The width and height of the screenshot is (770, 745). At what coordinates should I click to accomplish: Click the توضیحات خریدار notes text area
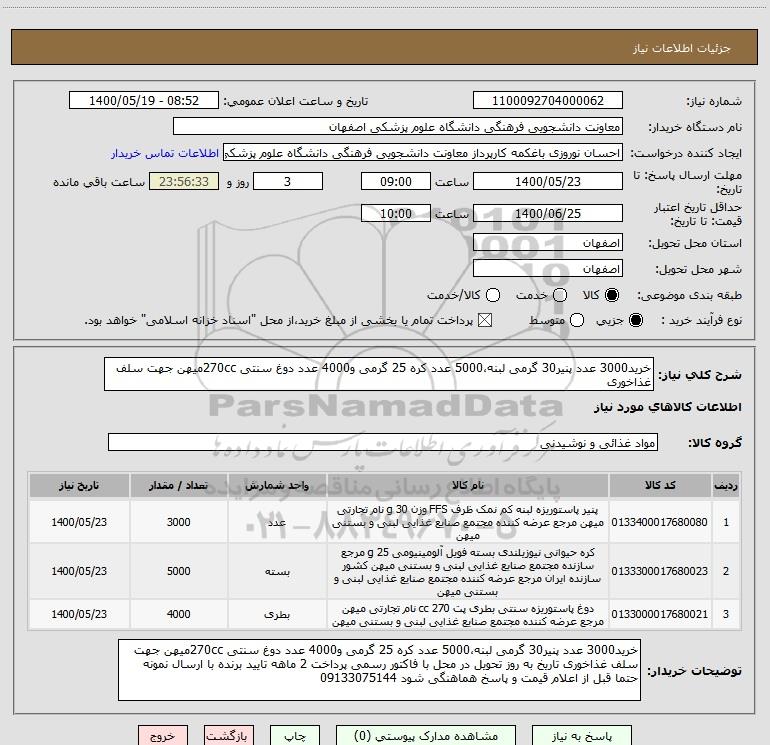coord(379,670)
